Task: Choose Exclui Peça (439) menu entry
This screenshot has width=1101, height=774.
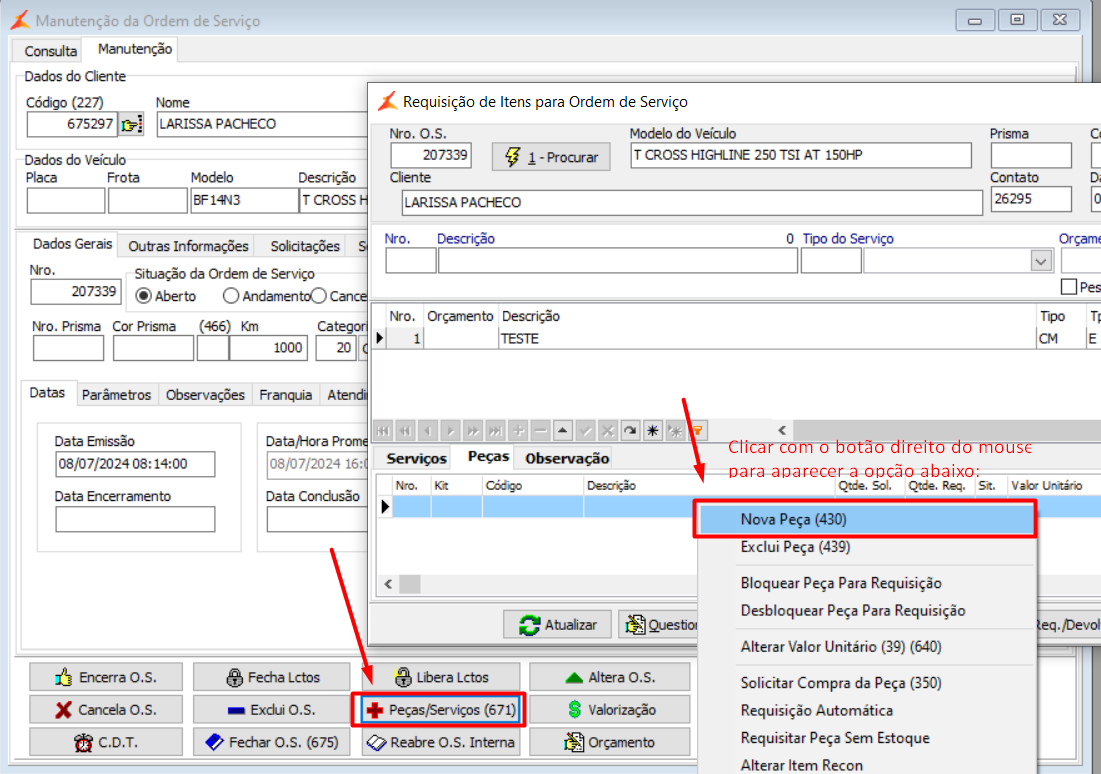Action: [866, 547]
